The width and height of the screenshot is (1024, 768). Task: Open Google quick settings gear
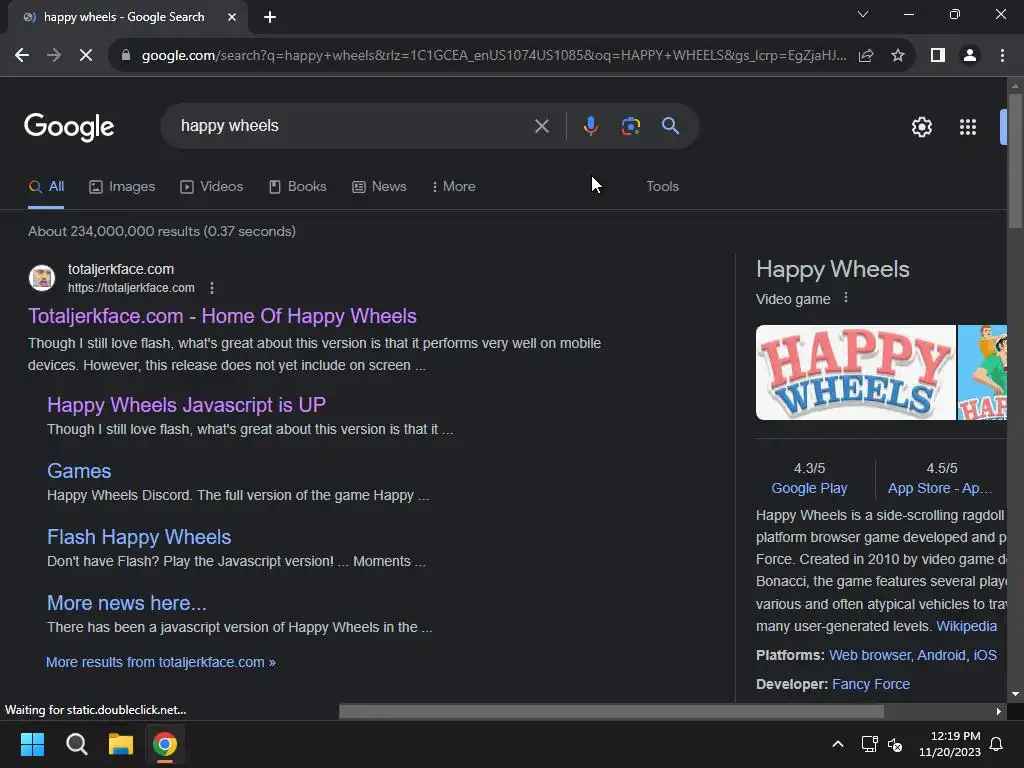click(921, 127)
